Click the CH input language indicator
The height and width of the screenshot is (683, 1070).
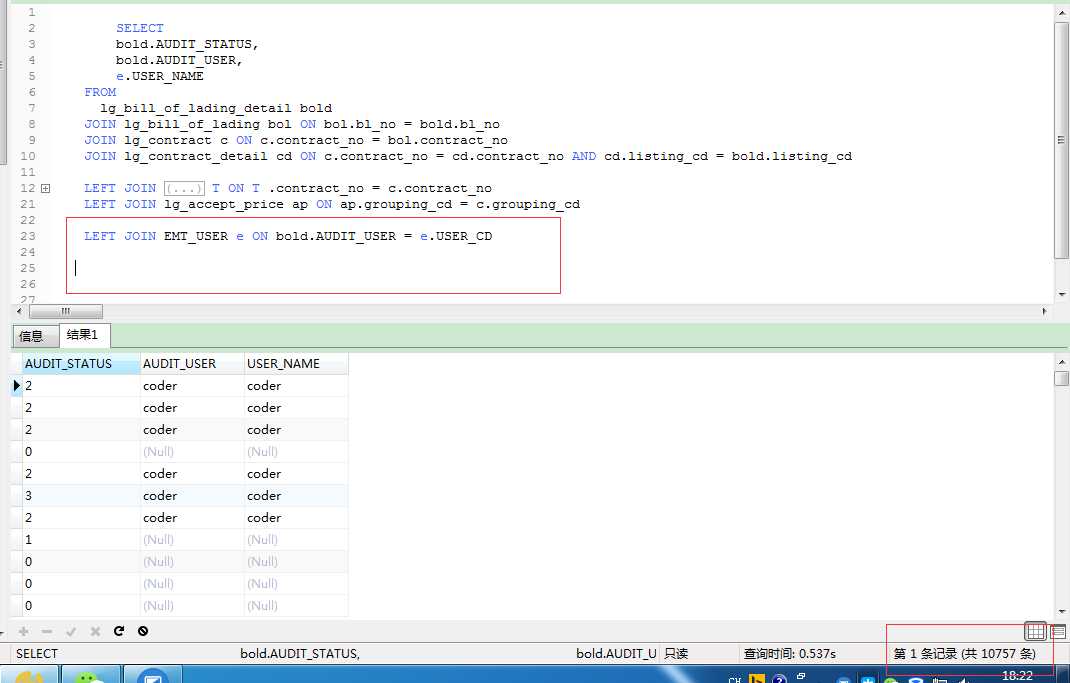734,679
